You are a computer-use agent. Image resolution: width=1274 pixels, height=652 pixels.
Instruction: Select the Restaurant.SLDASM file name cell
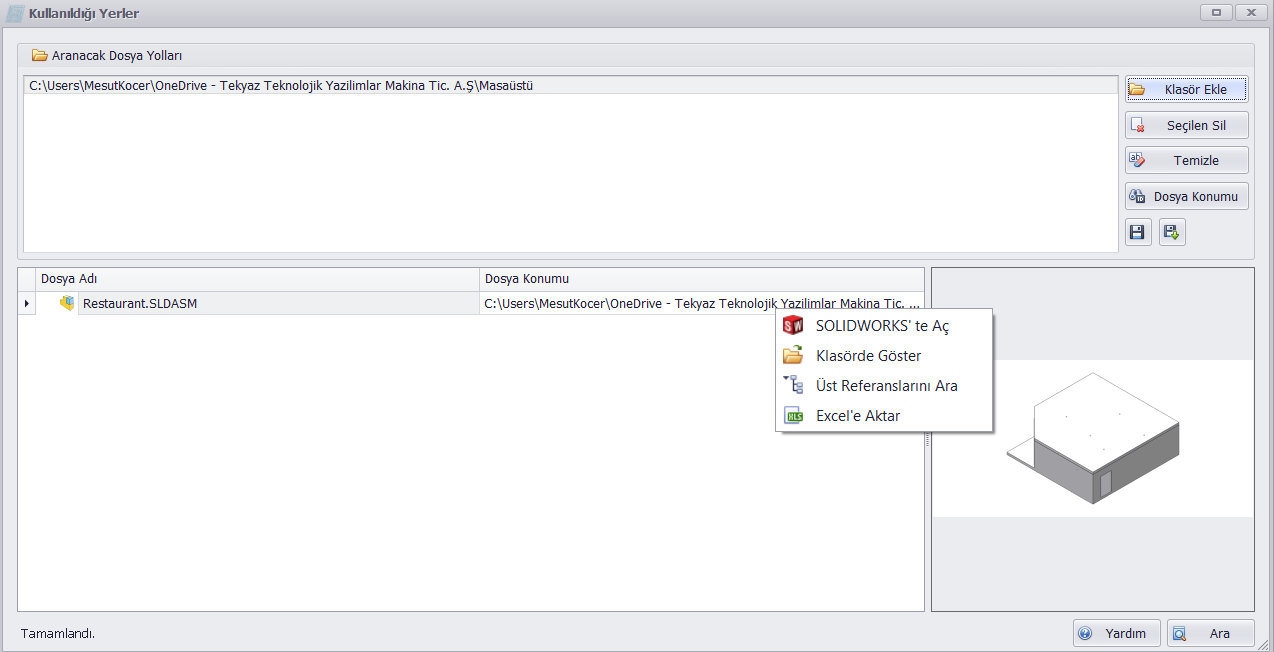tap(279, 303)
